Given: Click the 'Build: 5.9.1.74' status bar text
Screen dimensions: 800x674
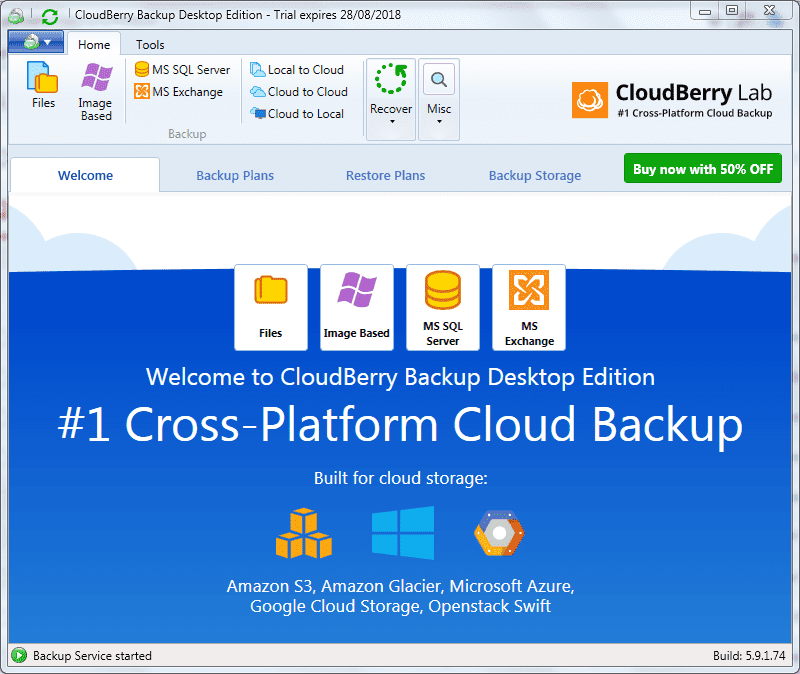Looking at the screenshot, I should pos(749,656).
